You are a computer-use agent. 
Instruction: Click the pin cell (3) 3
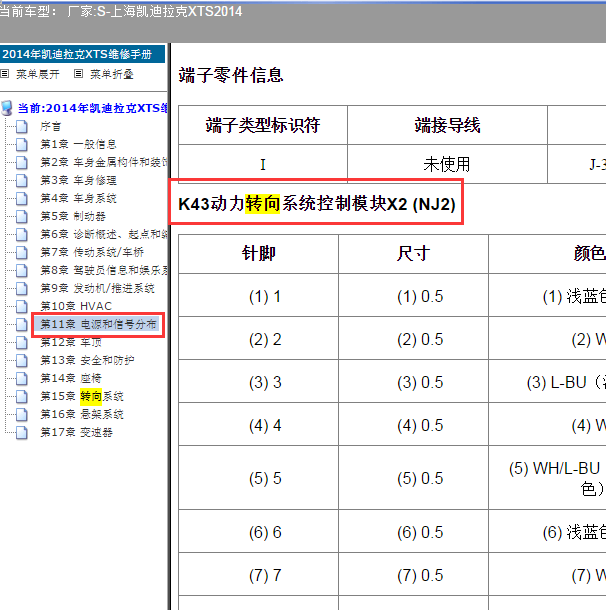259,382
